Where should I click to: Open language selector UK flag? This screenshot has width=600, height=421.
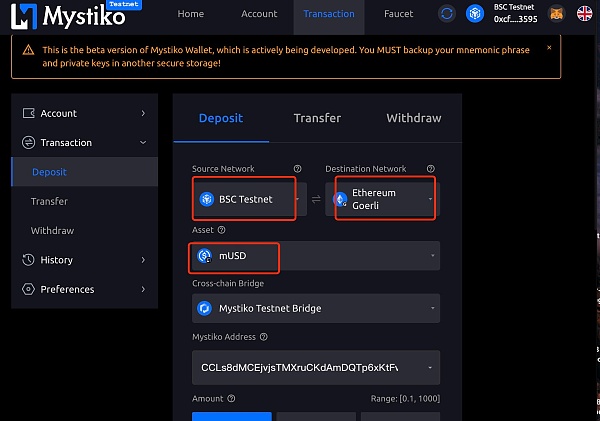point(584,14)
